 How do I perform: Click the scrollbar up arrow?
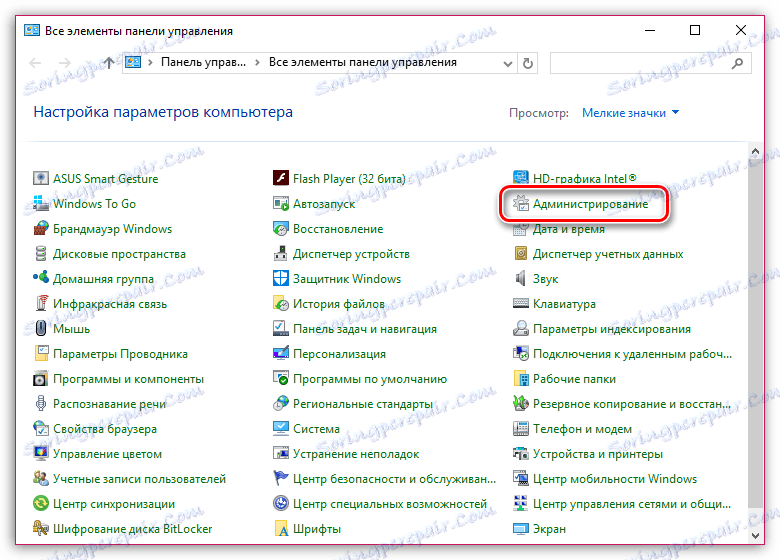click(x=755, y=151)
